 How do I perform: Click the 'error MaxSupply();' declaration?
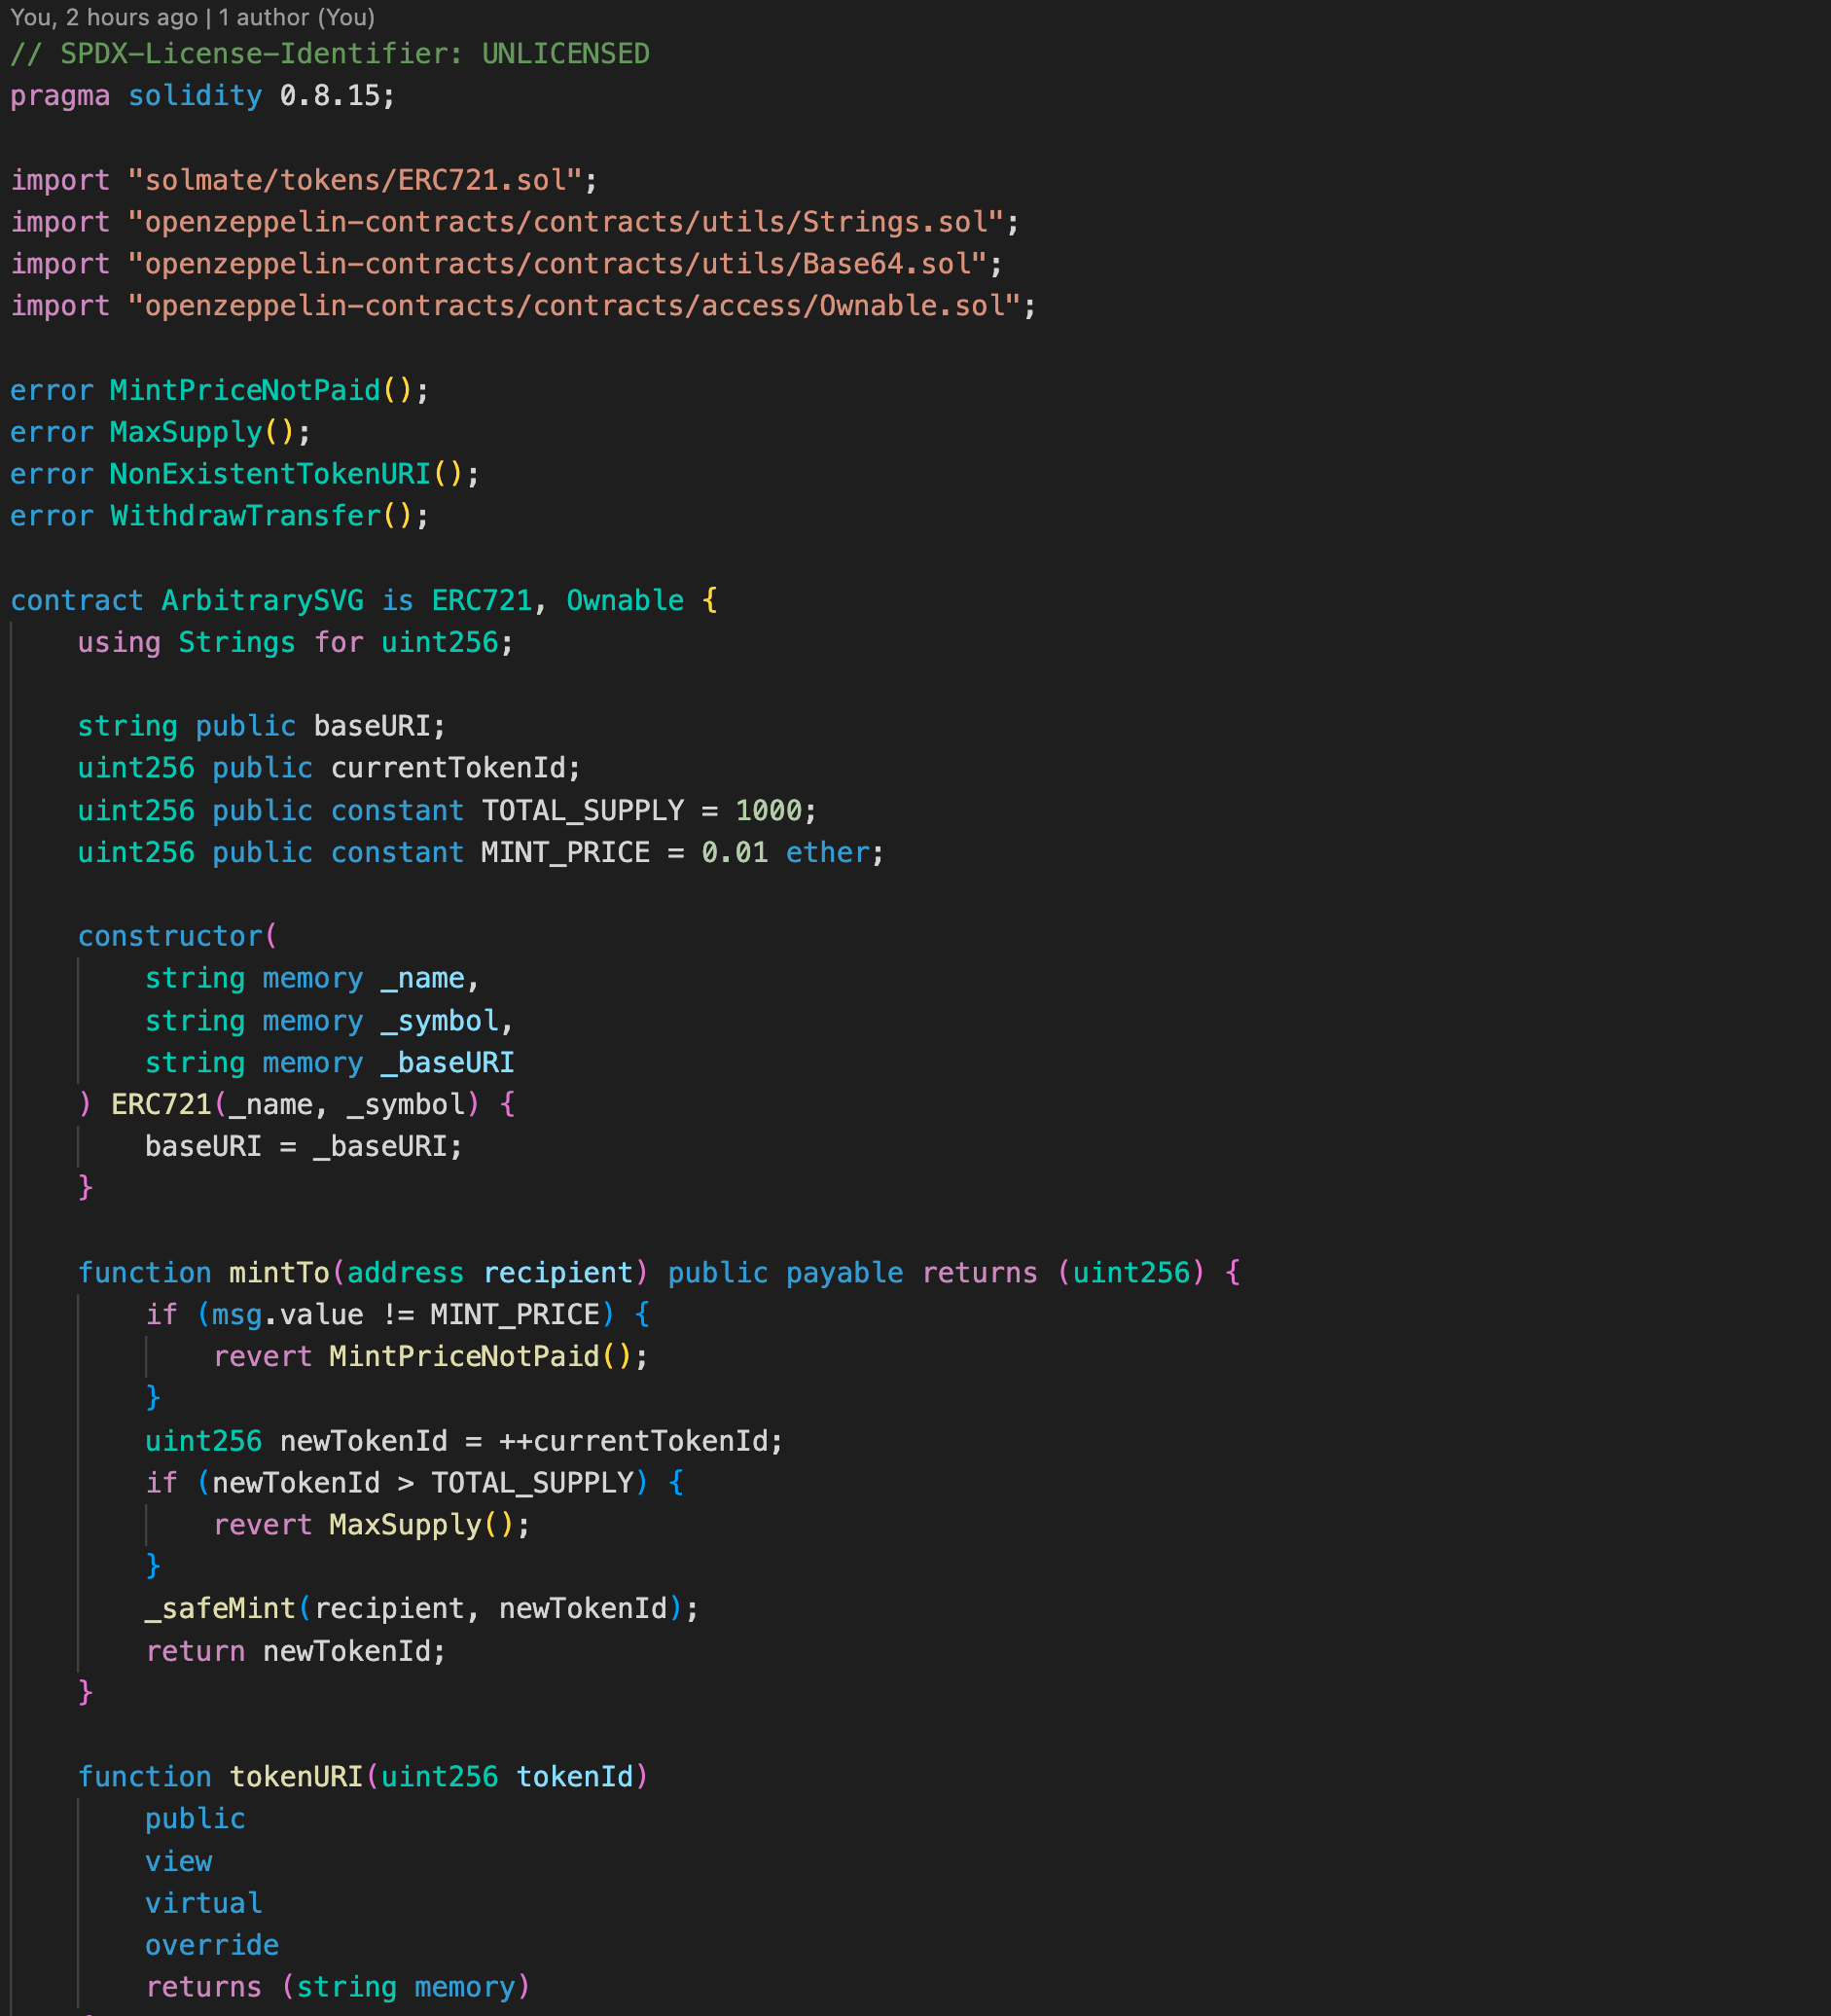tap(161, 432)
